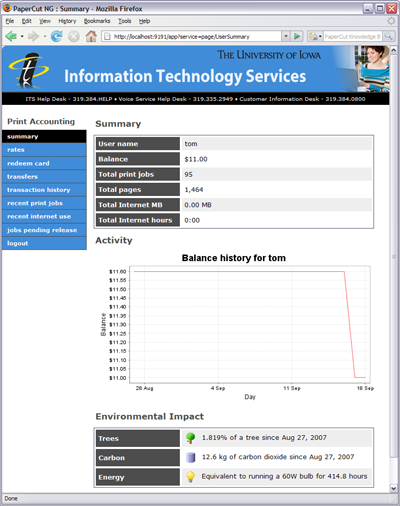Click total pages value 1,464
The height and width of the screenshot is (506, 400).
[194, 190]
